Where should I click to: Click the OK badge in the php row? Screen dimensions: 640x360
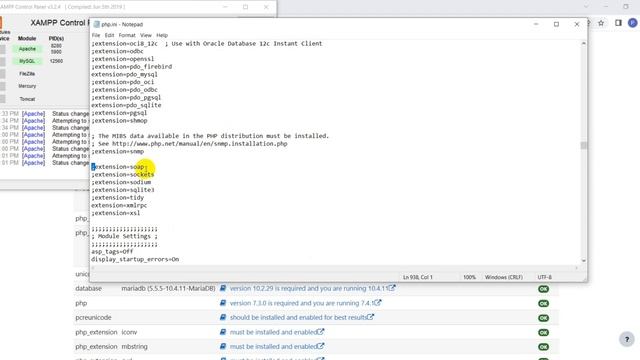pos(543,304)
